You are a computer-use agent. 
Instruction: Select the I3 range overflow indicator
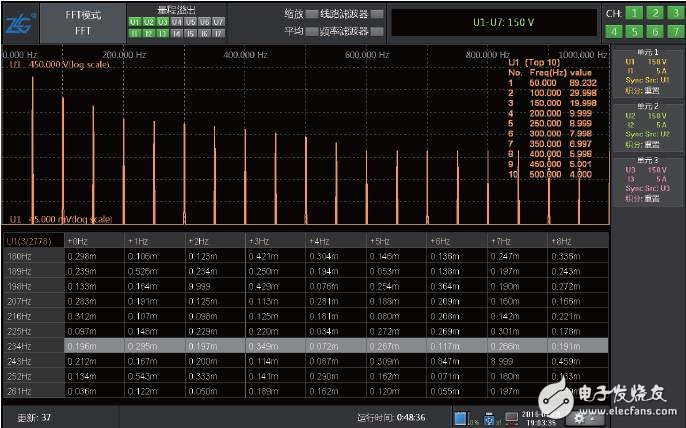pyautogui.click(x=163, y=33)
